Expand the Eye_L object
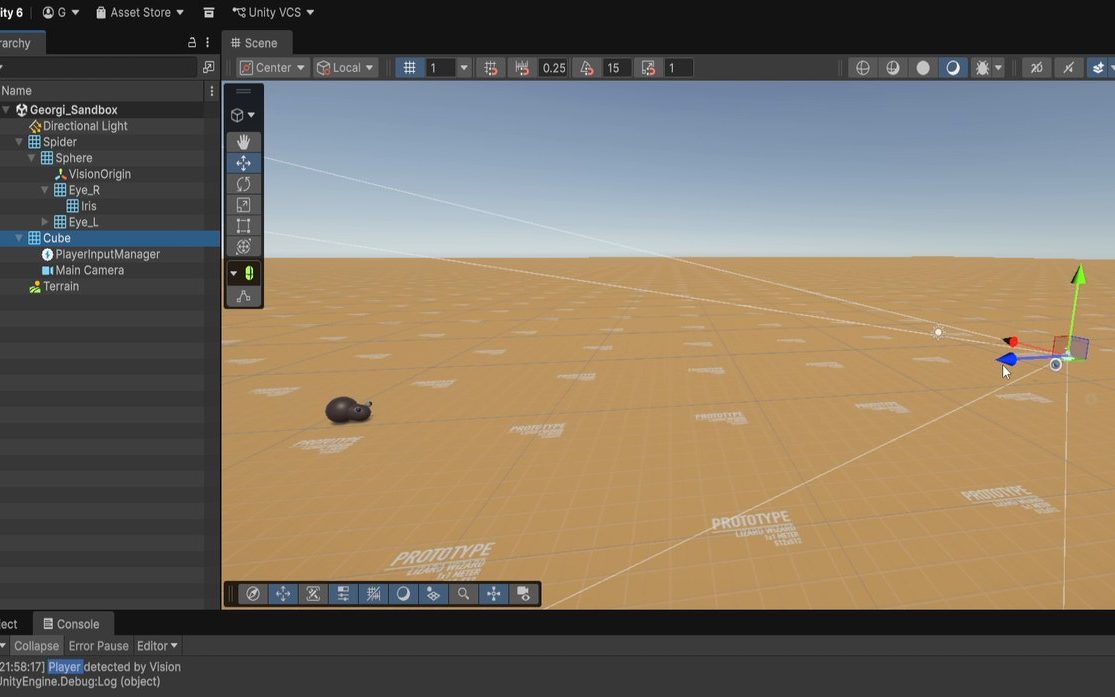The height and width of the screenshot is (697, 1115). pos(45,222)
